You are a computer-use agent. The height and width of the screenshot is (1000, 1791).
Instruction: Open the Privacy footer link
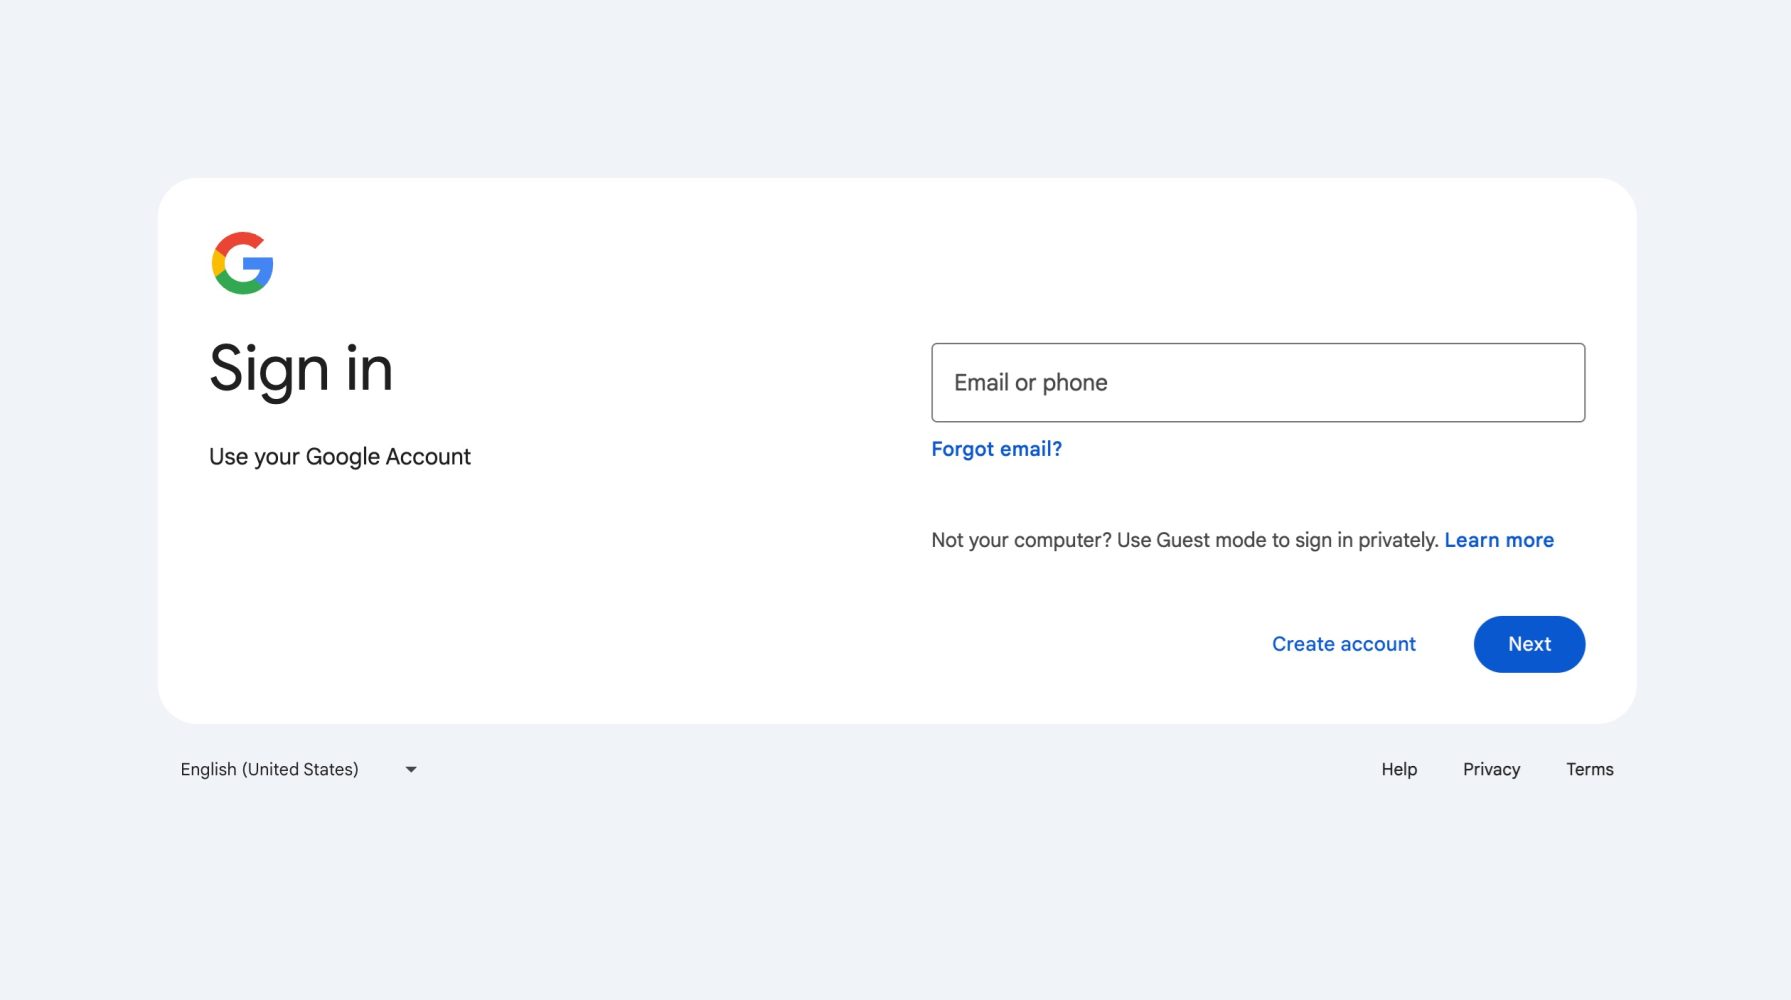pyautogui.click(x=1491, y=769)
